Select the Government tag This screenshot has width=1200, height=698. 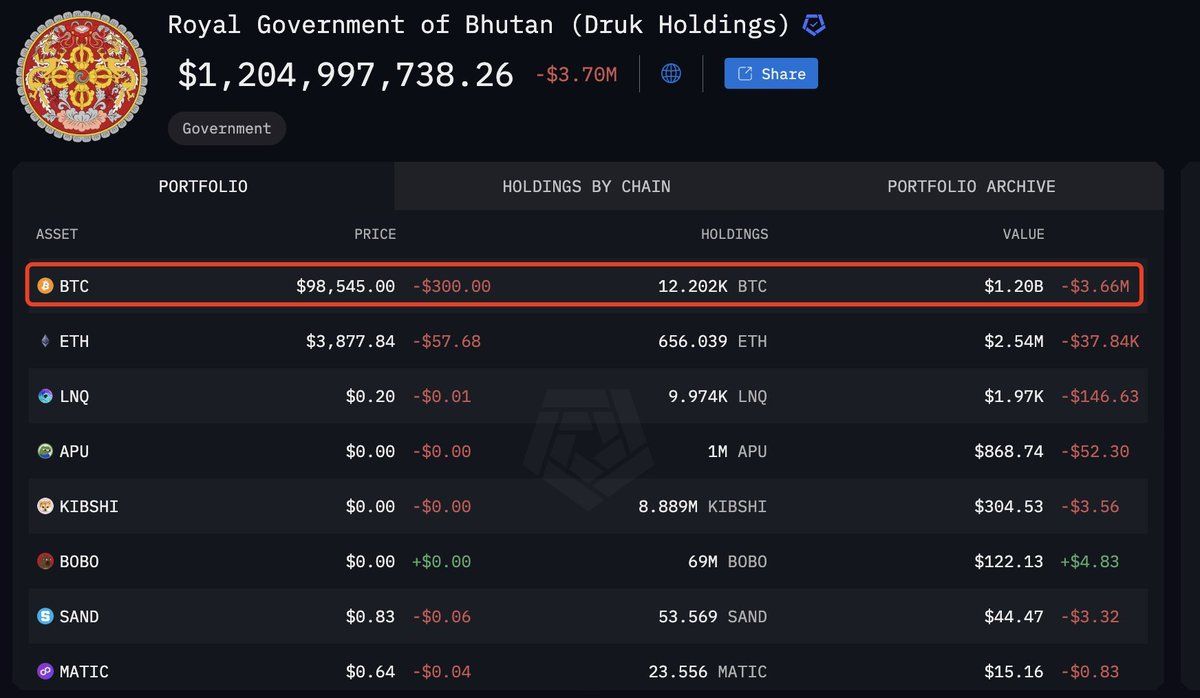pyautogui.click(x=226, y=128)
